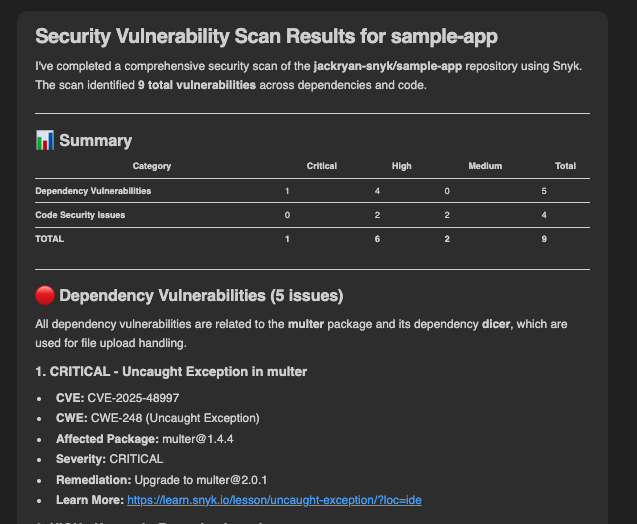
Task: Select the Code Security Issues row label
Action: (81, 215)
